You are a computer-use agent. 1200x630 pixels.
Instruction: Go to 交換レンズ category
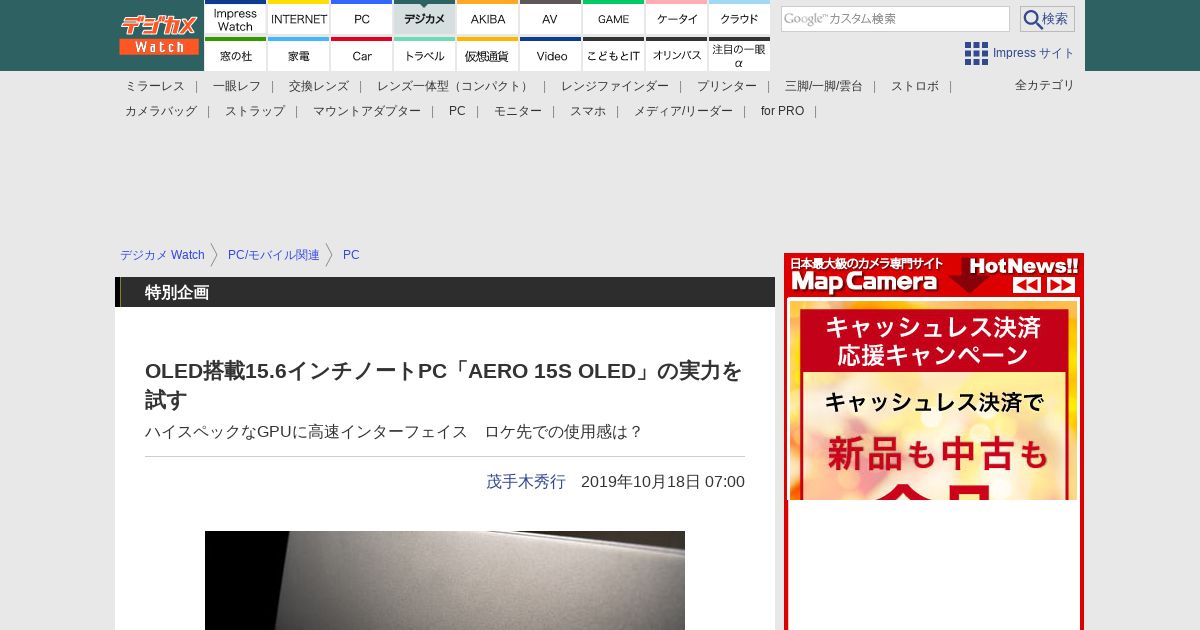(319, 86)
